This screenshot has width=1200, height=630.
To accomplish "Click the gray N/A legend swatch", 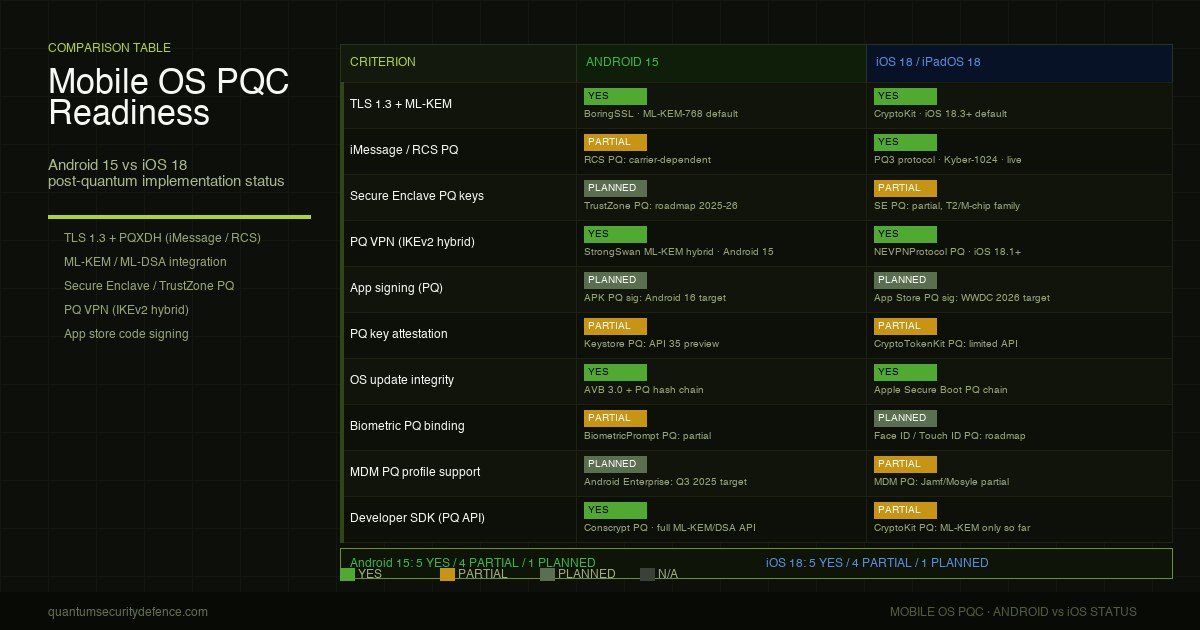I will pos(647,574).
